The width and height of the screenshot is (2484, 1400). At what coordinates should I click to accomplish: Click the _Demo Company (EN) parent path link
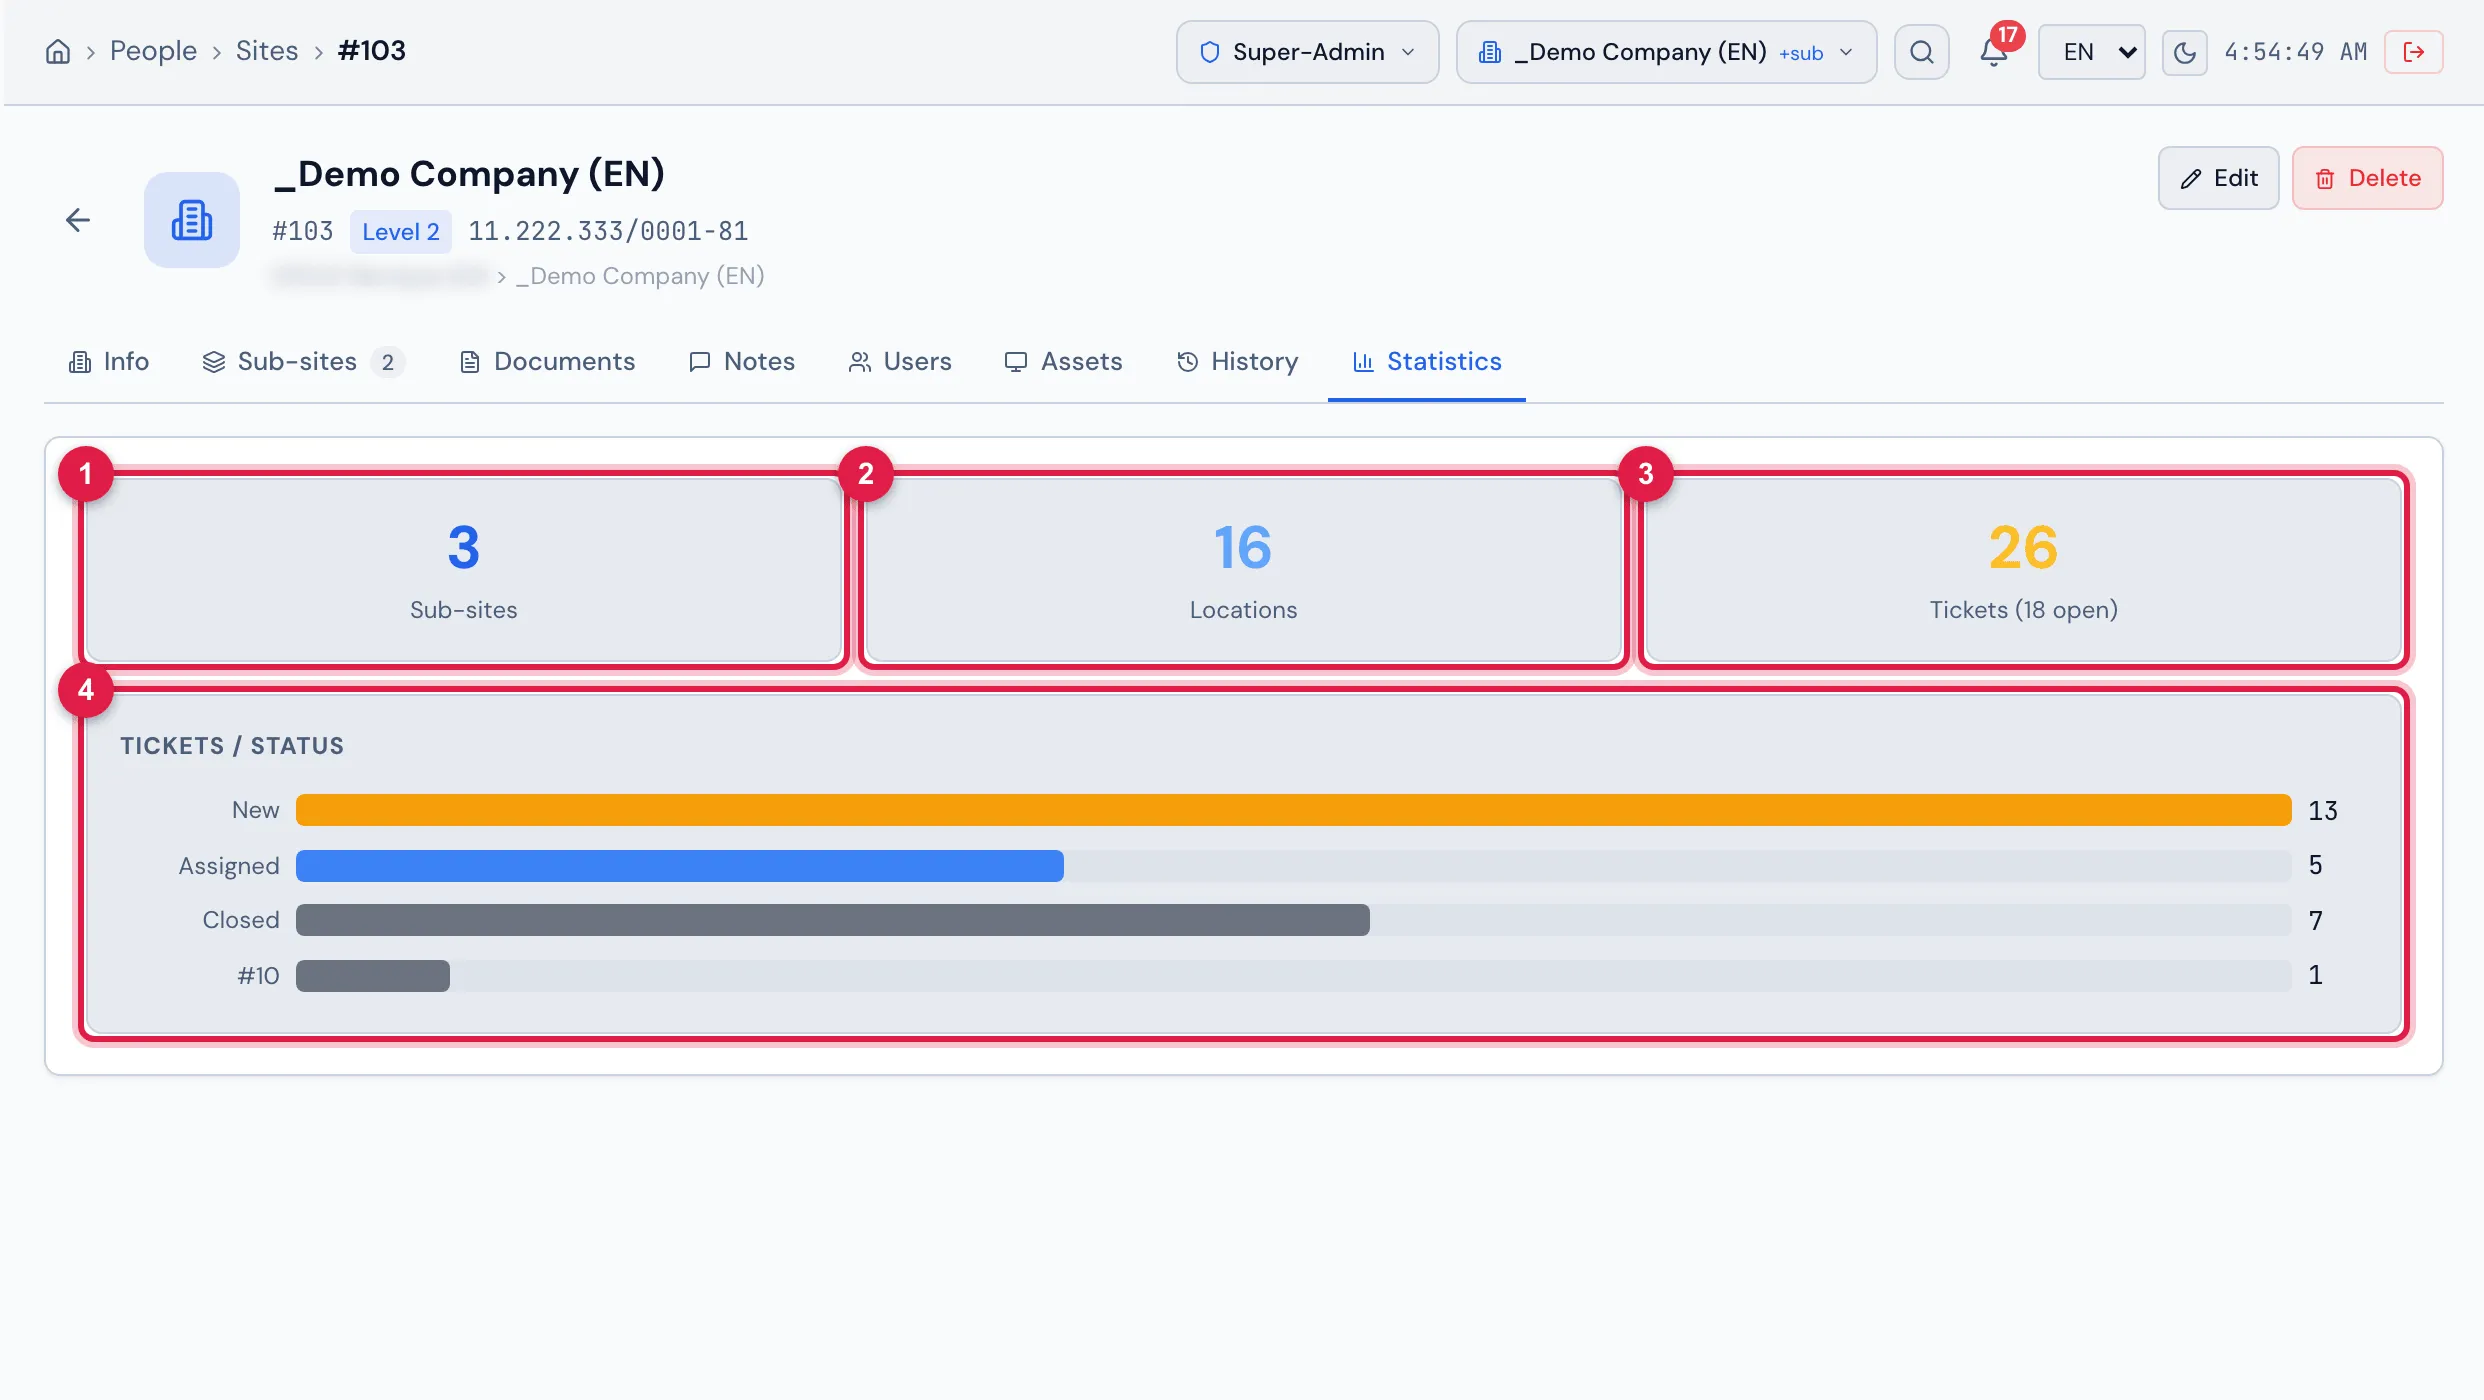pos(640,276)
